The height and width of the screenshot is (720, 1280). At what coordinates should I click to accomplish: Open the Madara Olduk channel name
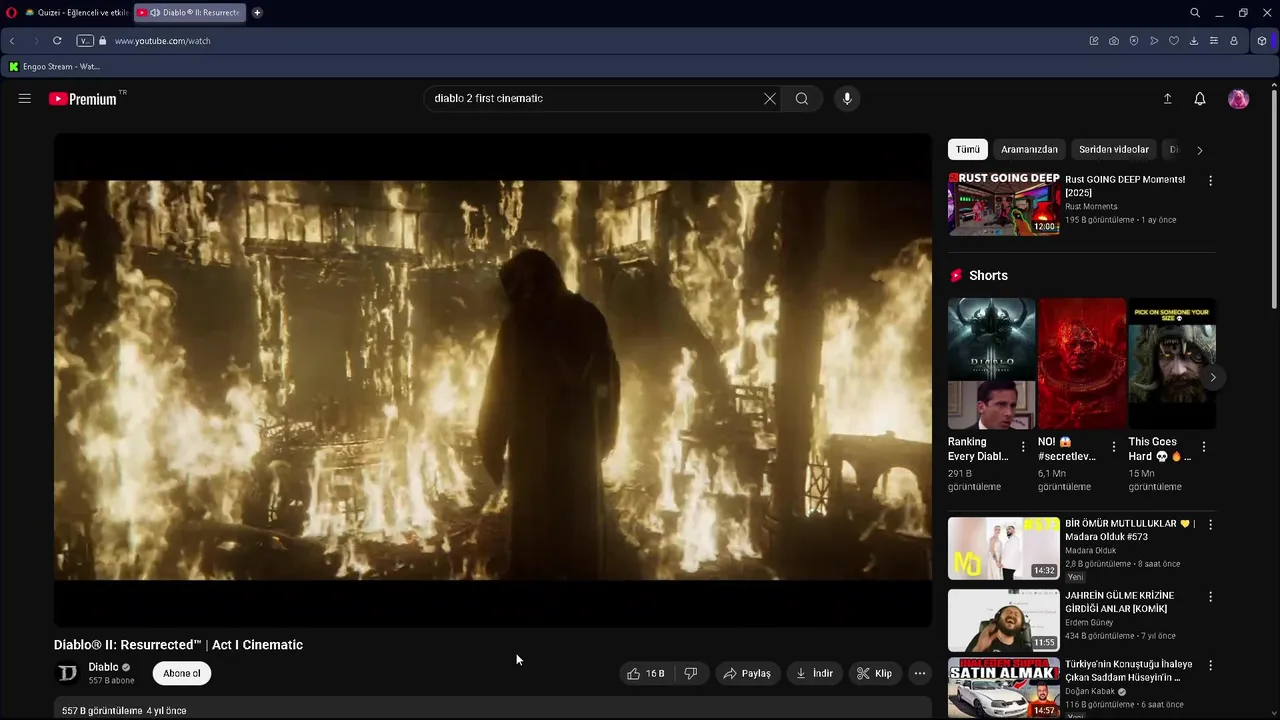tap(1091, 551)
